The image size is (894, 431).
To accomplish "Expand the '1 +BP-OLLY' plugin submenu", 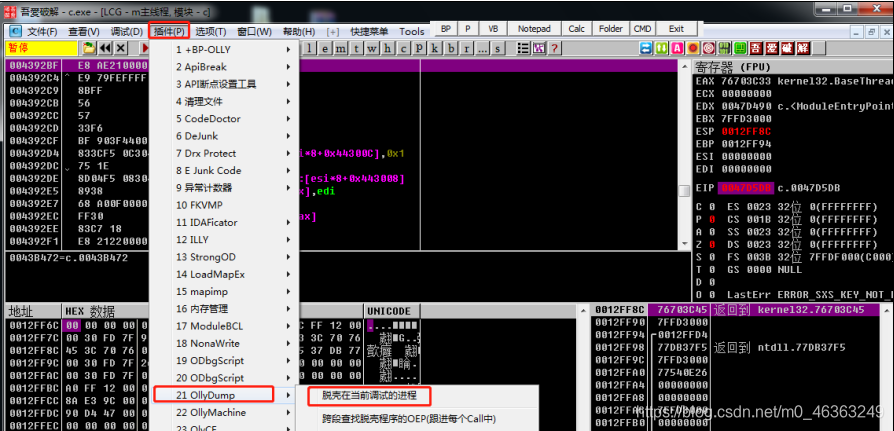I will [224, 50].
